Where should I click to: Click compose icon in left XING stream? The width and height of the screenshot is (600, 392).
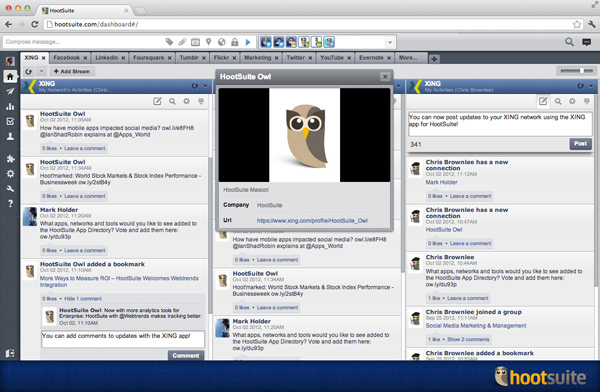coord(157,101)
